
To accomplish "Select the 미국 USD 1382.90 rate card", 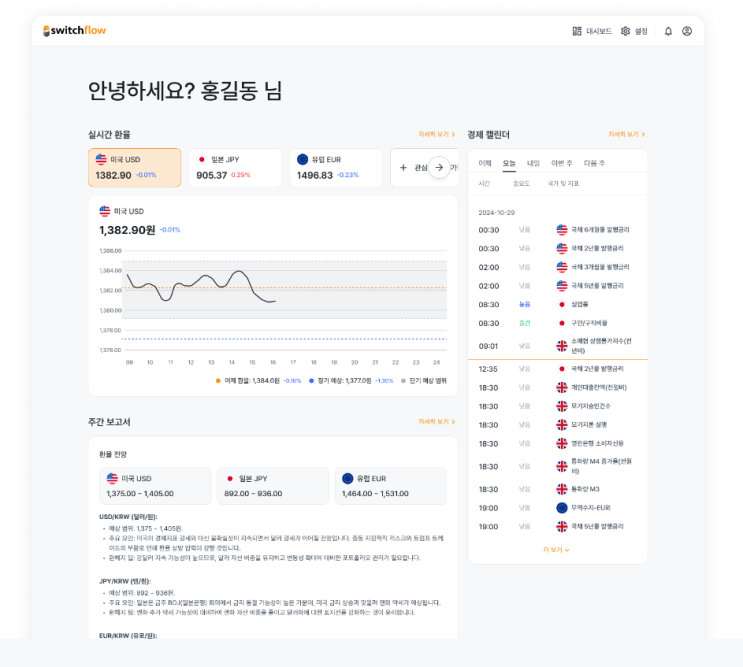I will (135, 168).
